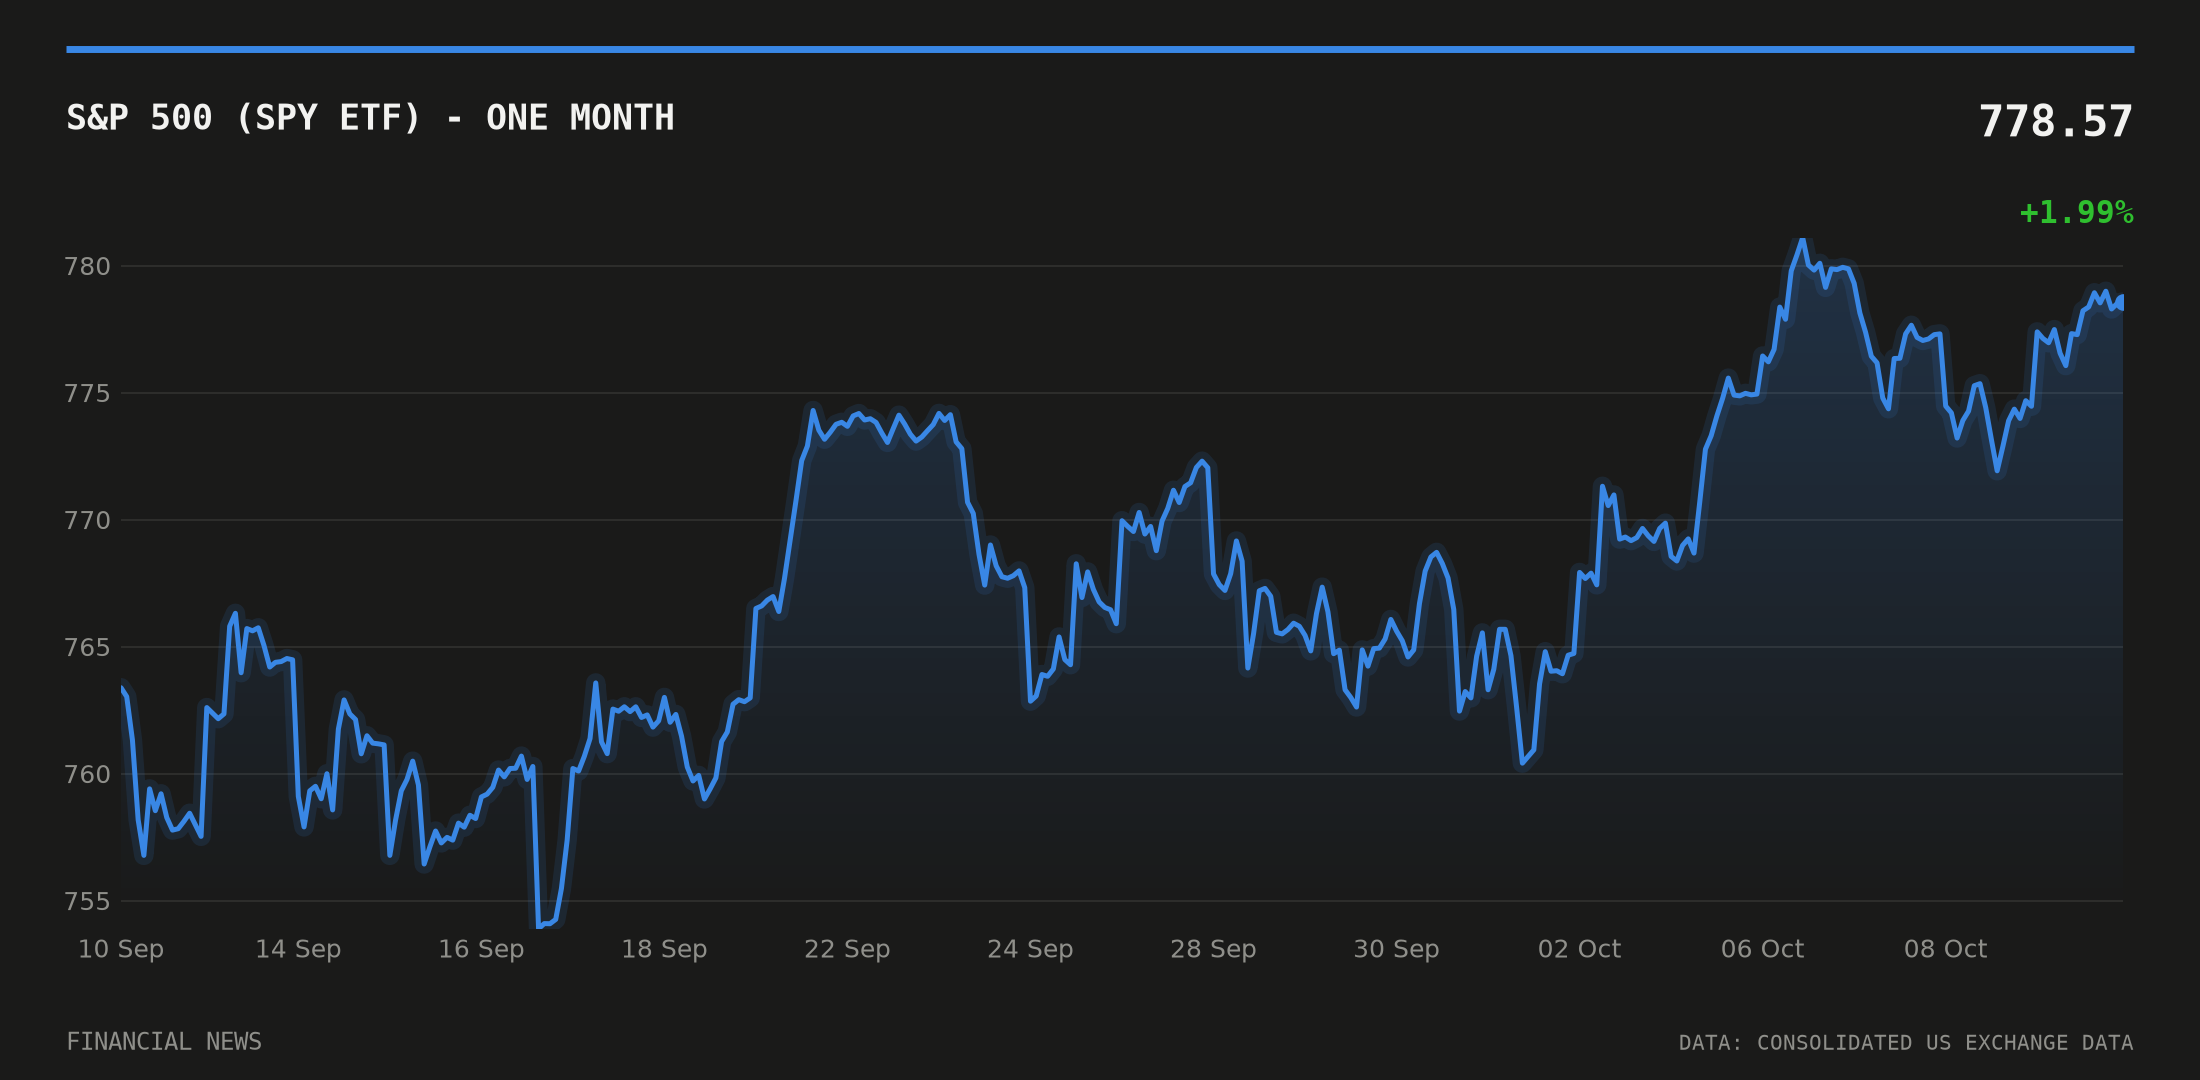This screenshot has height=1080, width=2200.
Task: Click the 775 y-axis label
Action: click(87, 393)
